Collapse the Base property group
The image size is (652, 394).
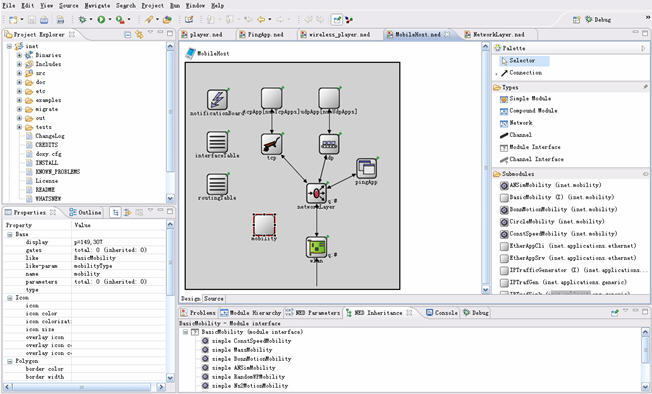(10, 234)
